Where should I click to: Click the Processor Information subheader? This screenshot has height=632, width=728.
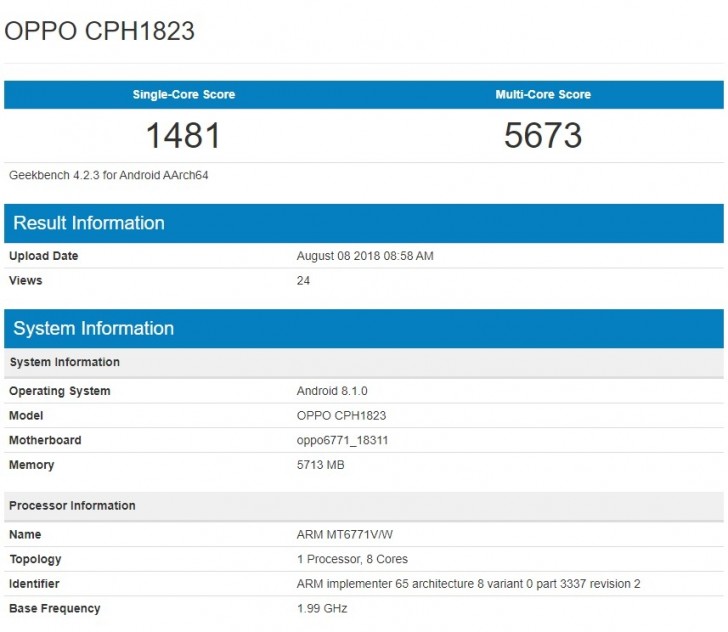pyautogui.click(x=364, y=506)
